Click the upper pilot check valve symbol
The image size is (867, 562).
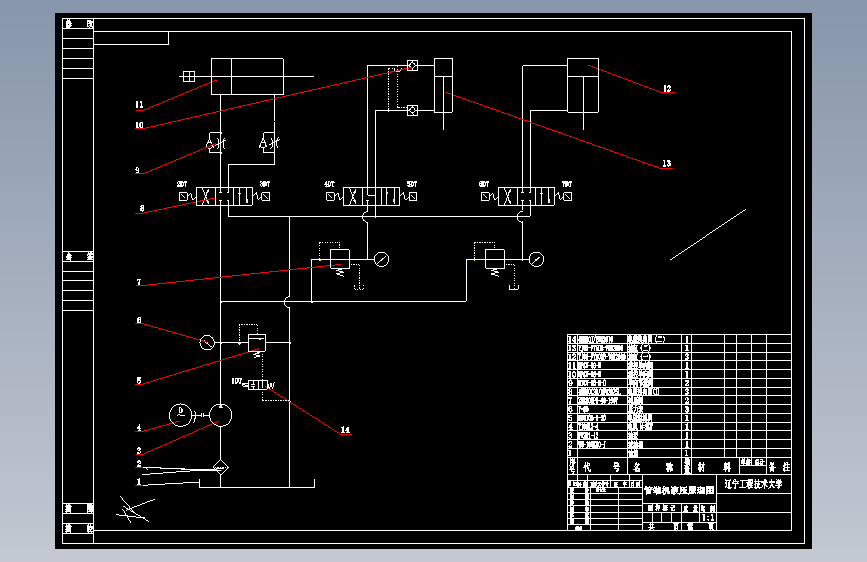pyautogui.click(x=412, y=66)
